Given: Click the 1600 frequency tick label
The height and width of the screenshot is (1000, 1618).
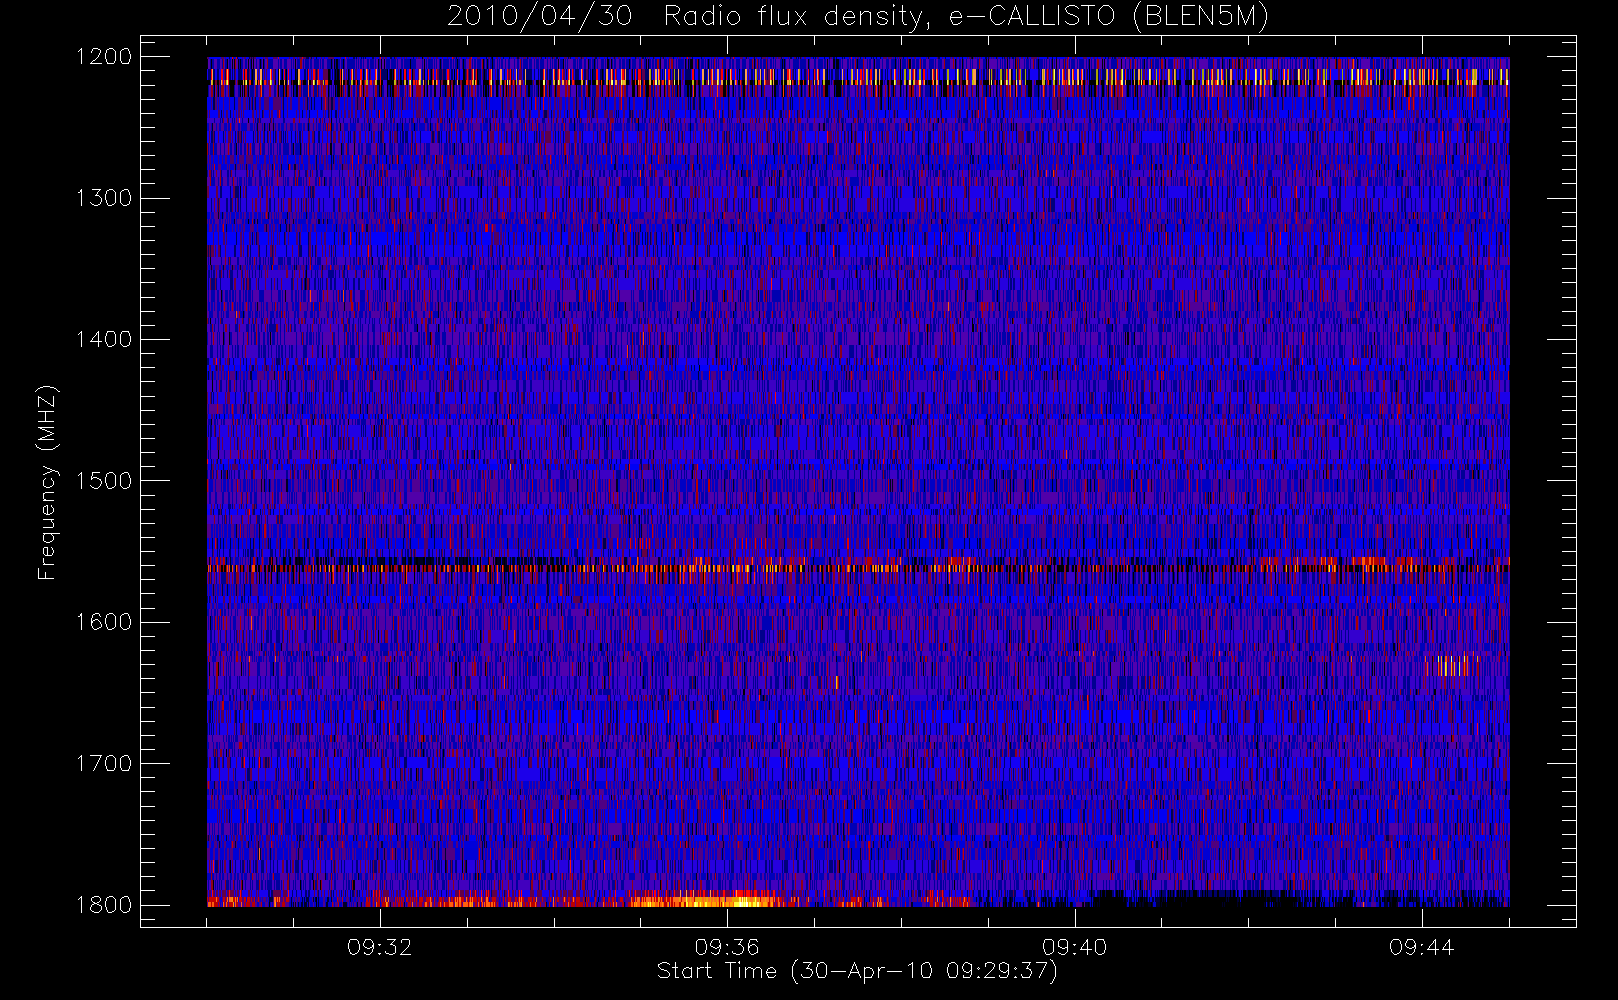Looking at the screenshot, I should click(x=104, y=622).
